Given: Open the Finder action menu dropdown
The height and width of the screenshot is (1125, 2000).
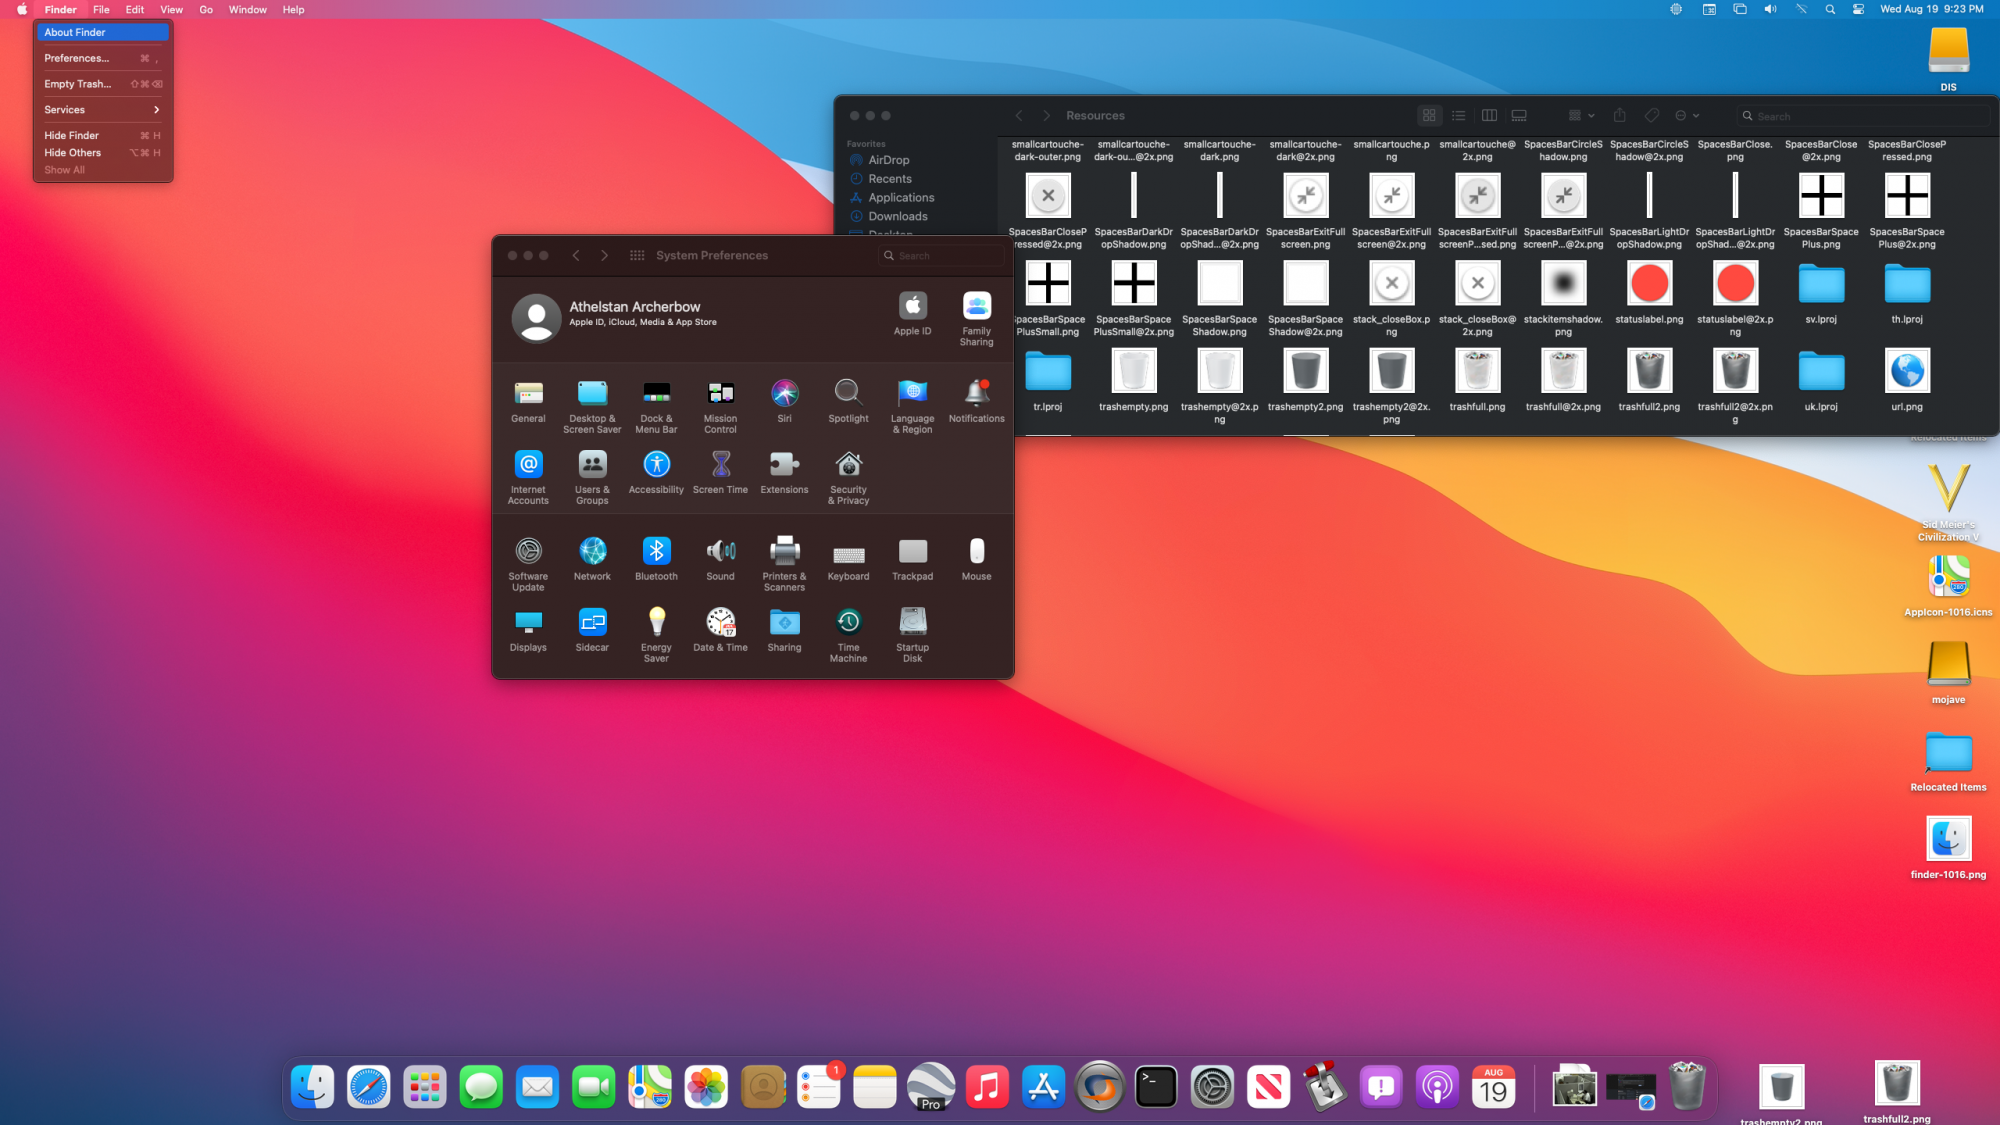Looking at the screenshot, I should tap(1687, 116).
